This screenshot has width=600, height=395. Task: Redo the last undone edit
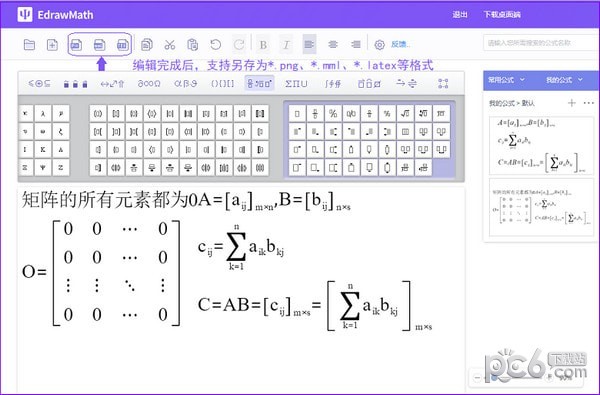coord(239,45)
